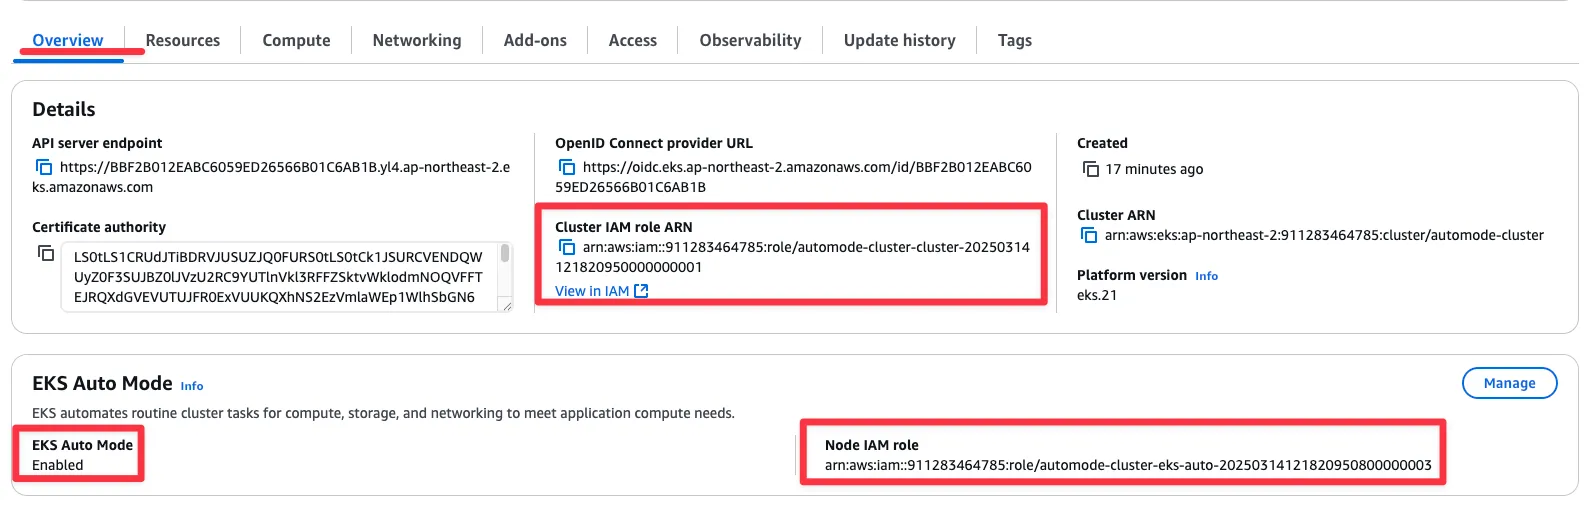1588x506 pixels.
Task: Open Info link next to Platform version
Action: 1207,276
